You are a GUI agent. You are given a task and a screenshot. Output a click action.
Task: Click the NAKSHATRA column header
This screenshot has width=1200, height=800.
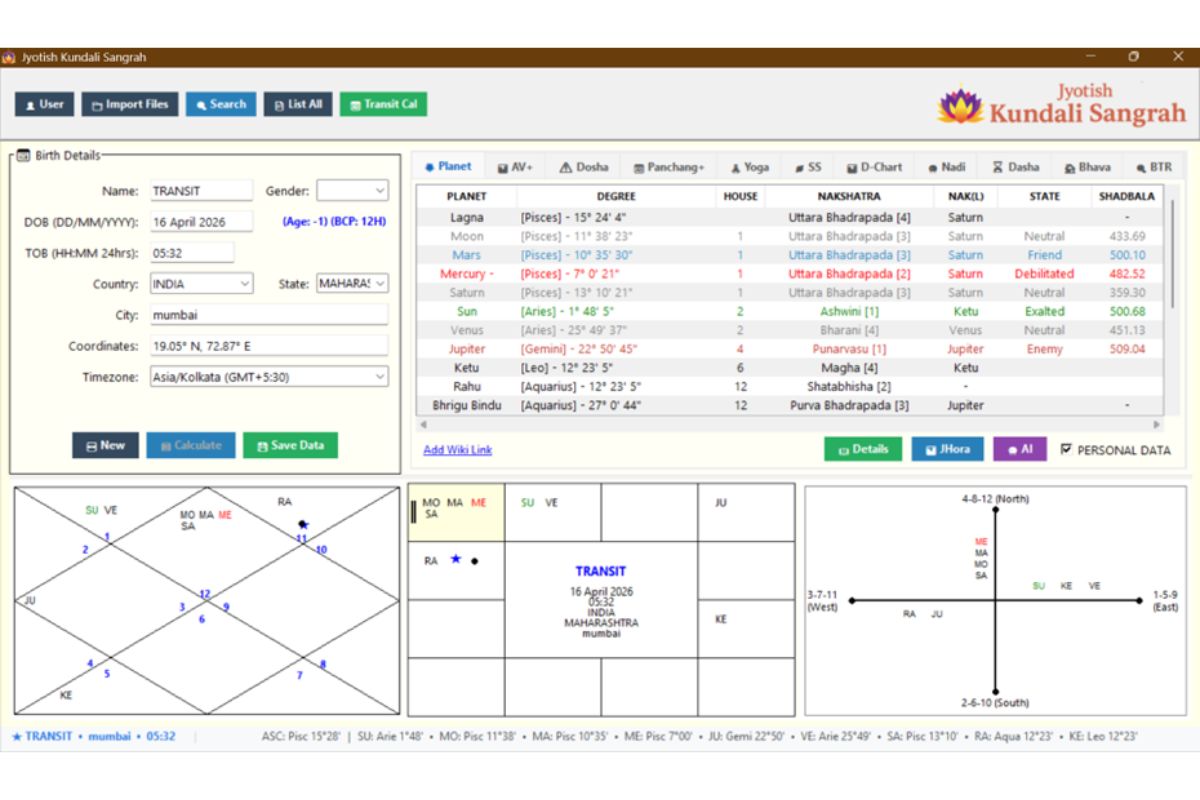click(849, 196)
